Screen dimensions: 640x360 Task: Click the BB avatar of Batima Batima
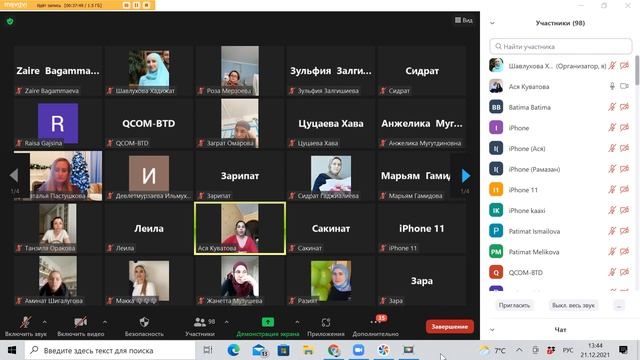click(x=496, y=107)
